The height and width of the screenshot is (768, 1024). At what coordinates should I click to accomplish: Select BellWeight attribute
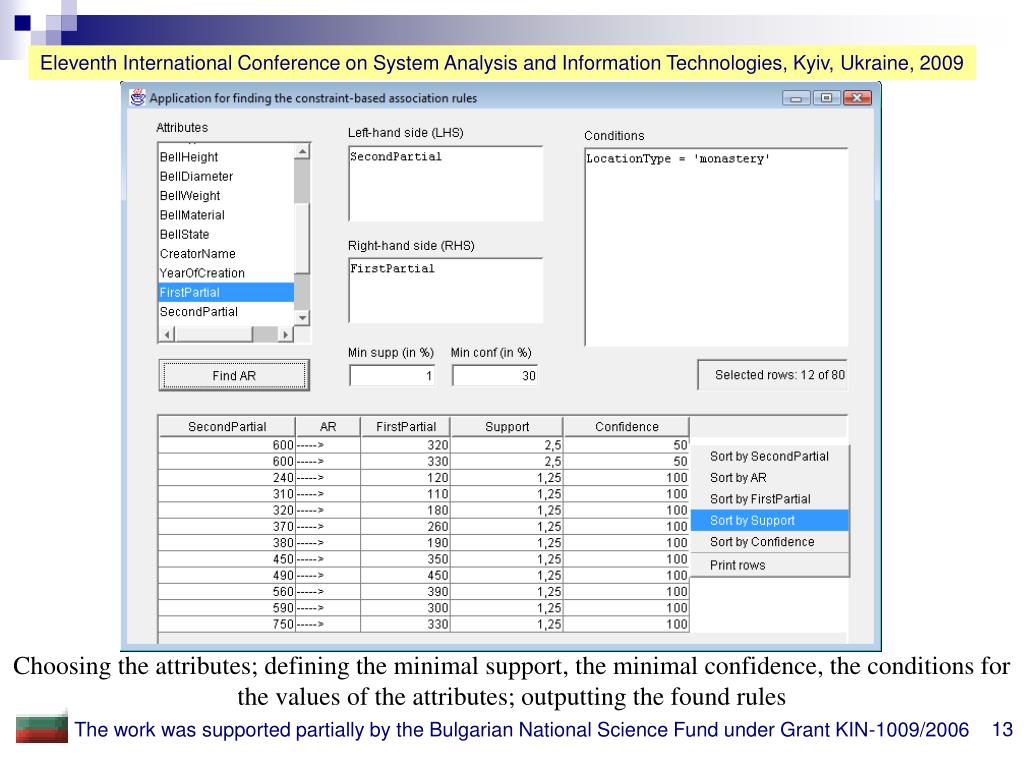tap(226, 195)
